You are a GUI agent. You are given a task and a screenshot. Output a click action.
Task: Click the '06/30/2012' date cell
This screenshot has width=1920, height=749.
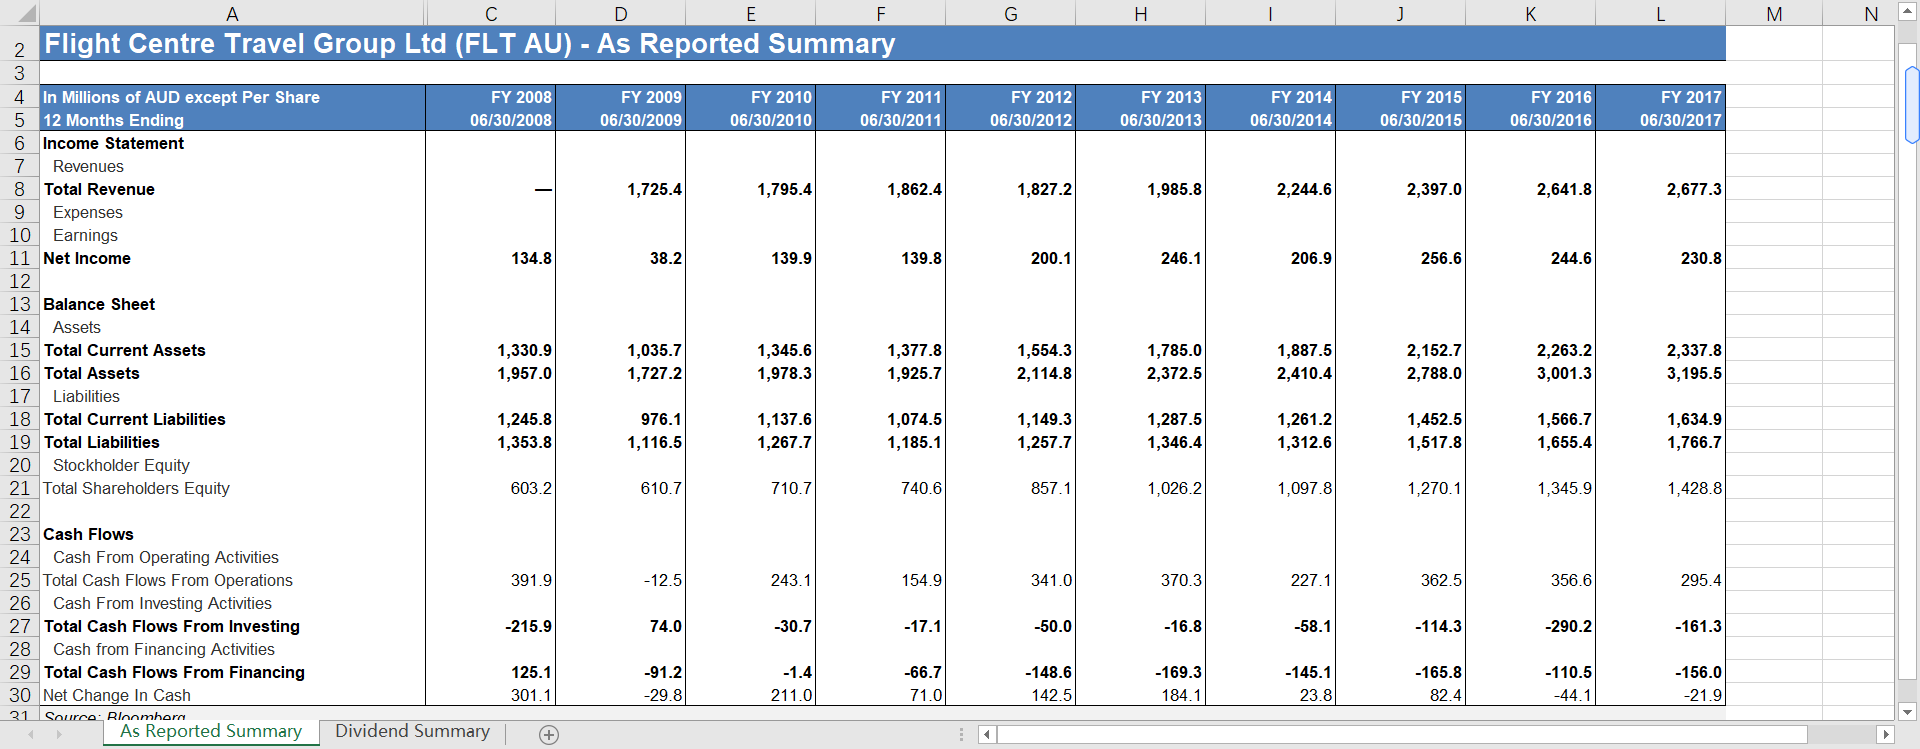click(1011, 120)
